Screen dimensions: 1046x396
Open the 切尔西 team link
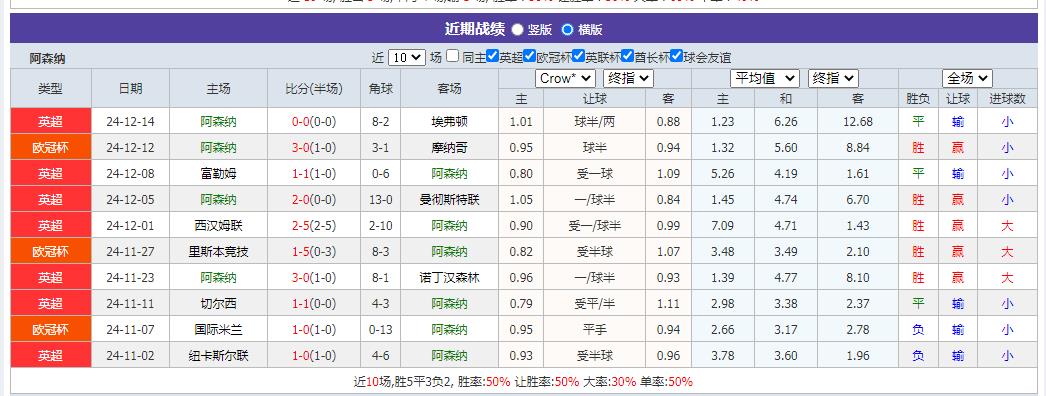click(219, 303)
